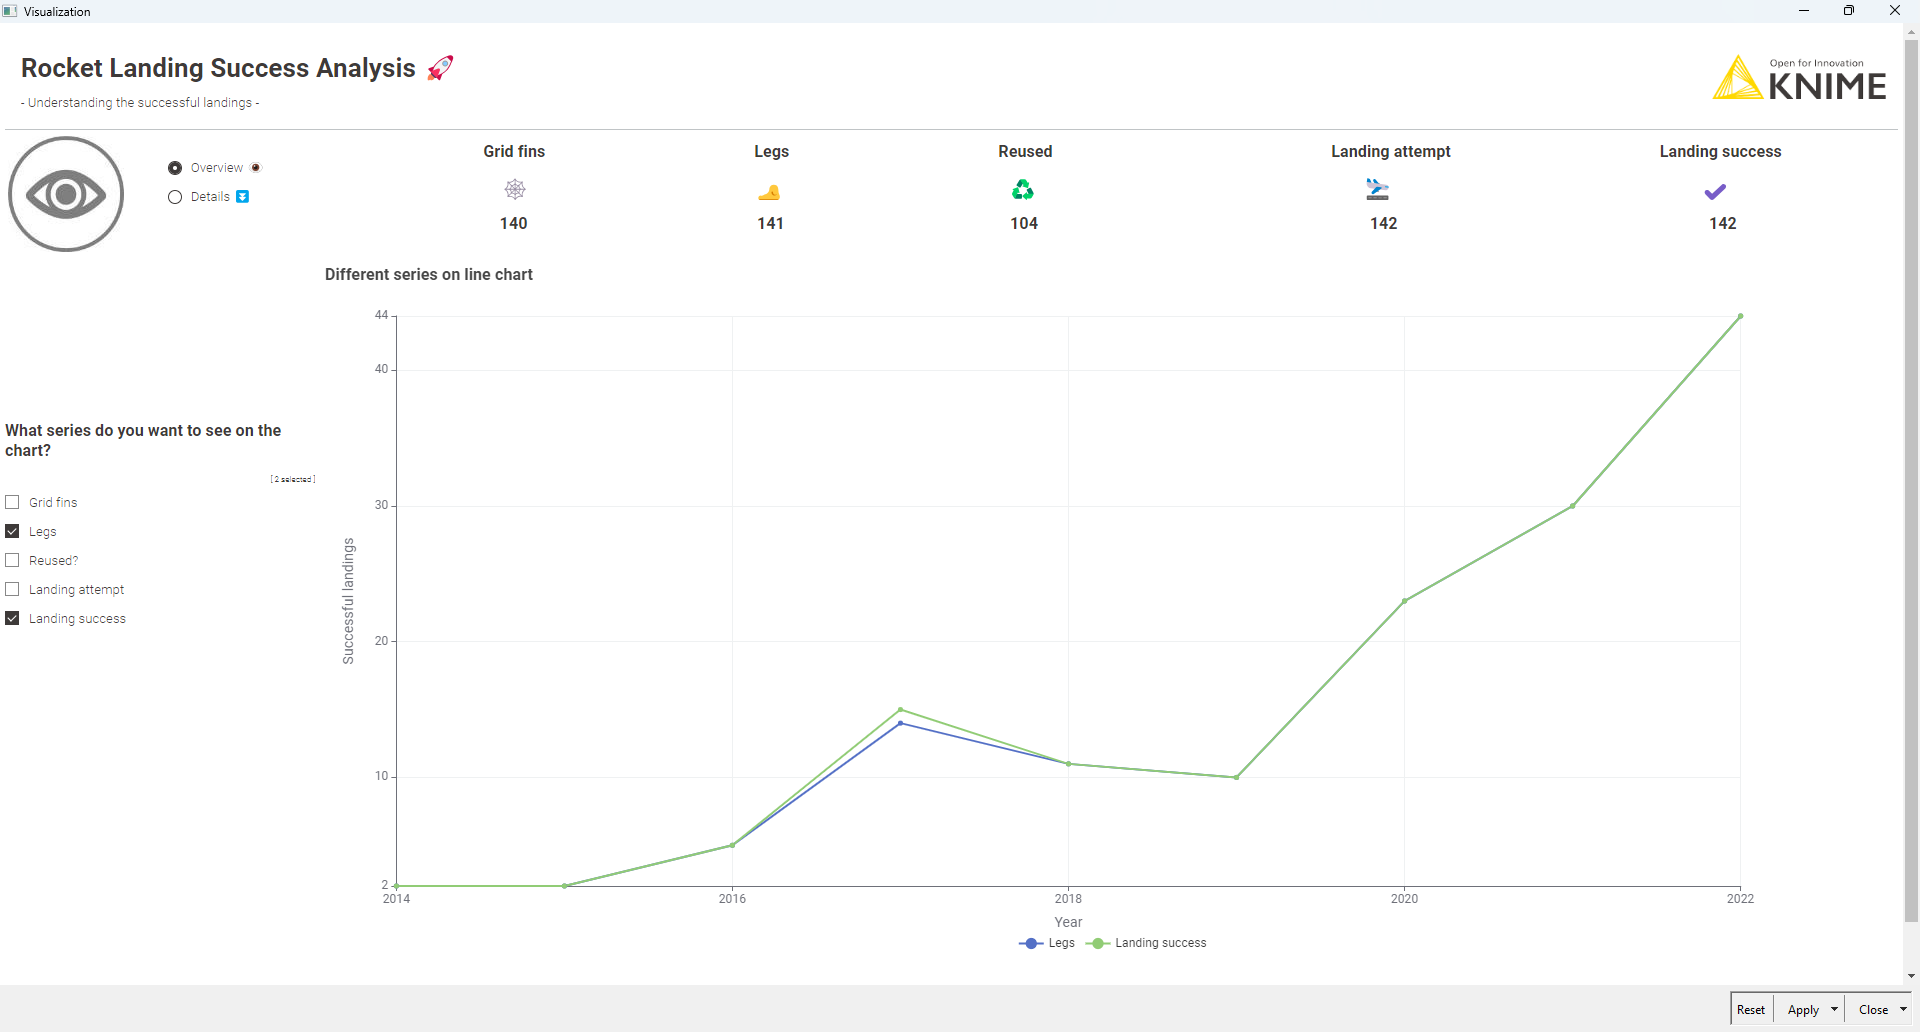Click the record dot icon next to Overview

(x=256, y=168)
